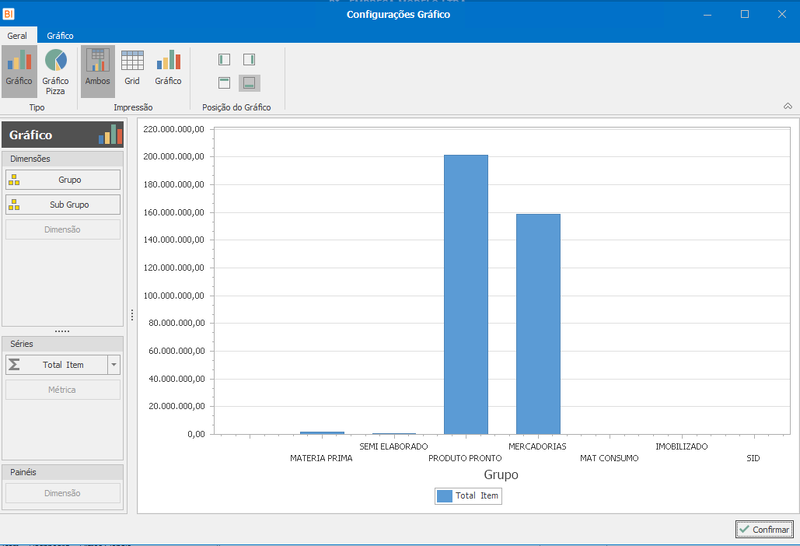Image resolution: width=800 pixels, height=546 pixels.
Task: Set chart position to bottom
Action: pos(249,83)
